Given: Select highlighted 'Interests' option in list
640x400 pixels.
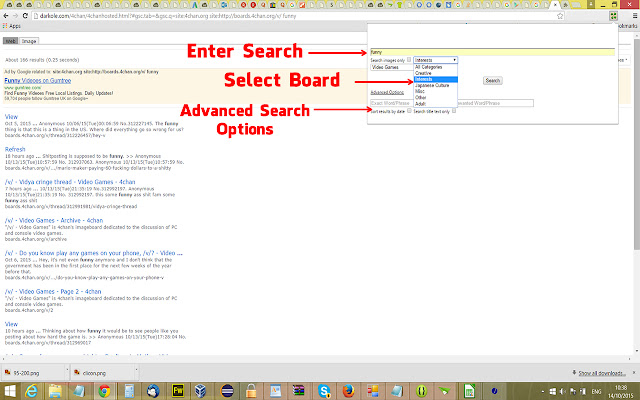Looking at the screenshot, I should 436,79.
